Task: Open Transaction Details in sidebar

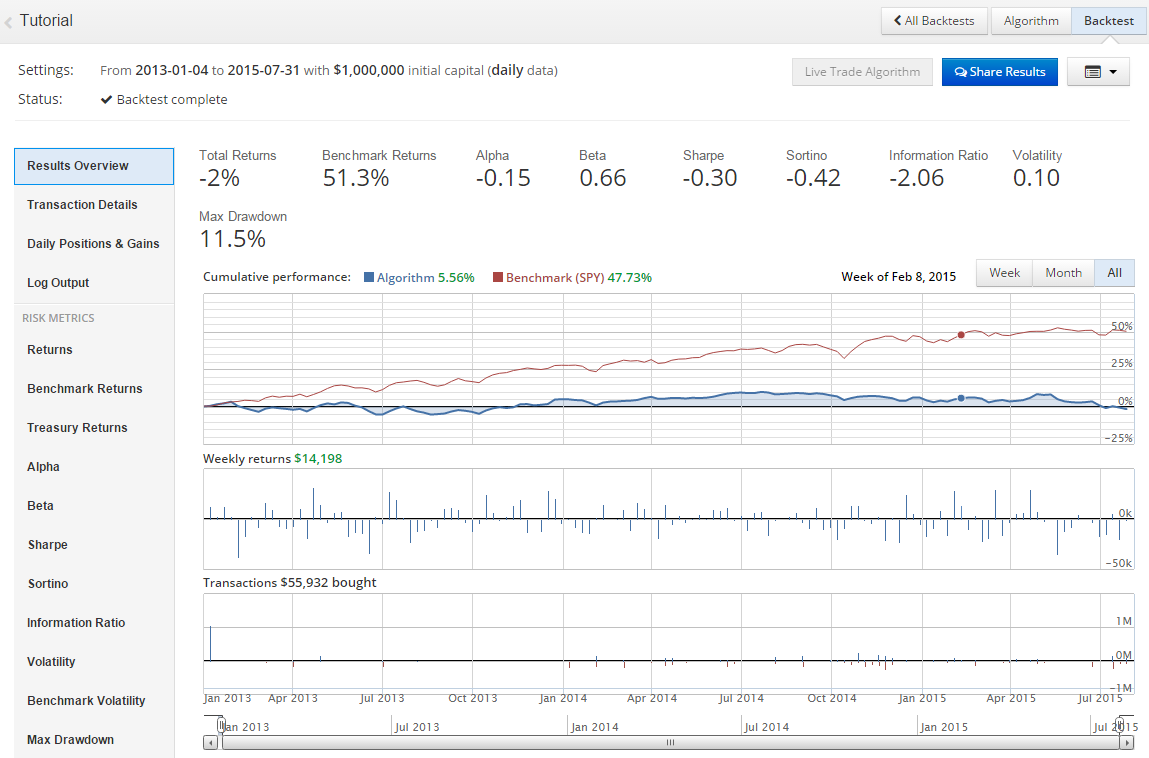Action: click(x=82, y=205)
